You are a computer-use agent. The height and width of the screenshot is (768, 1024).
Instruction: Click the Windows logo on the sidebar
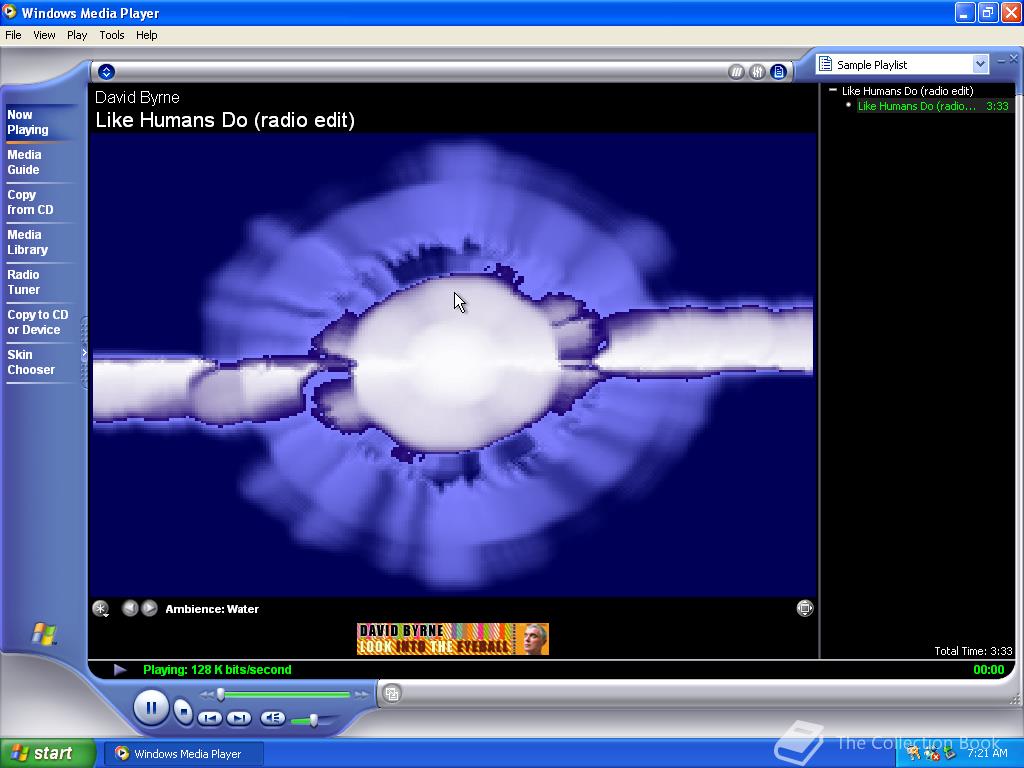pyautogui.click(x=44, y=634)
